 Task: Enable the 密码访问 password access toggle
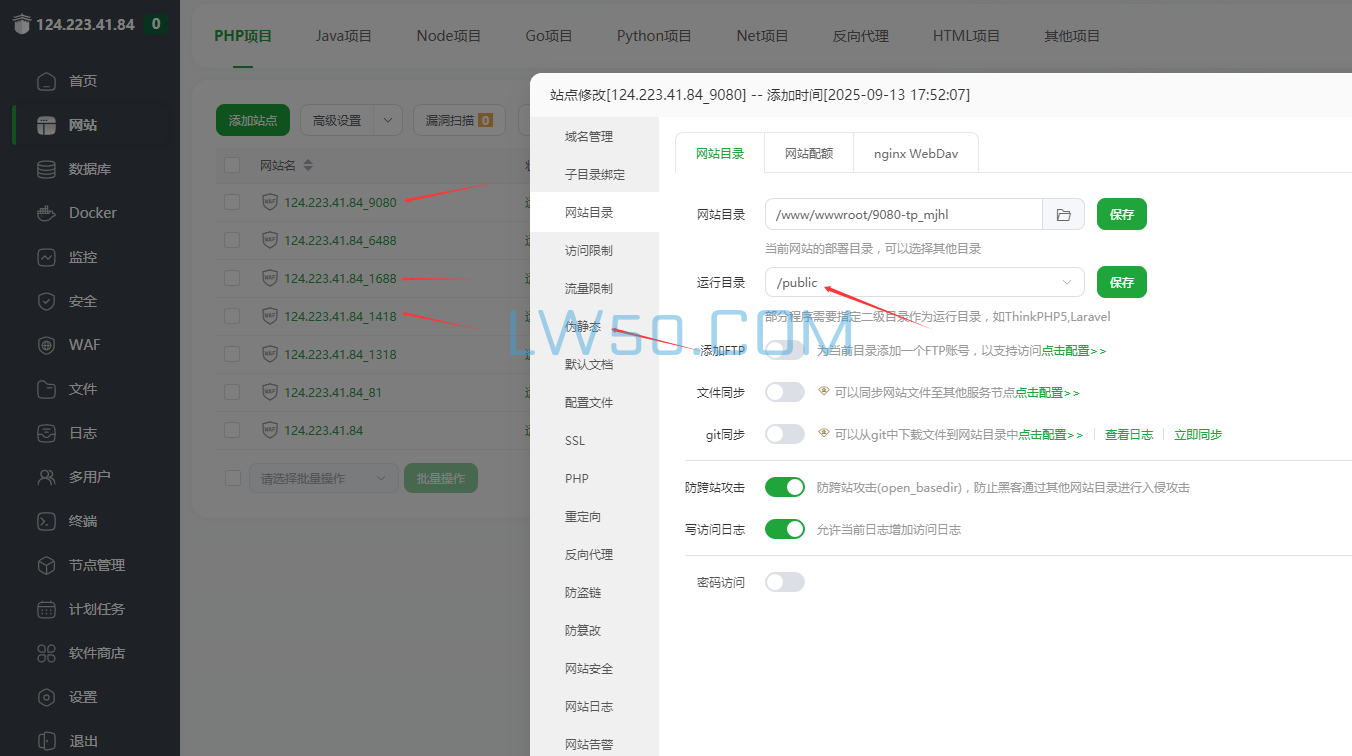[x=785, y=581]
